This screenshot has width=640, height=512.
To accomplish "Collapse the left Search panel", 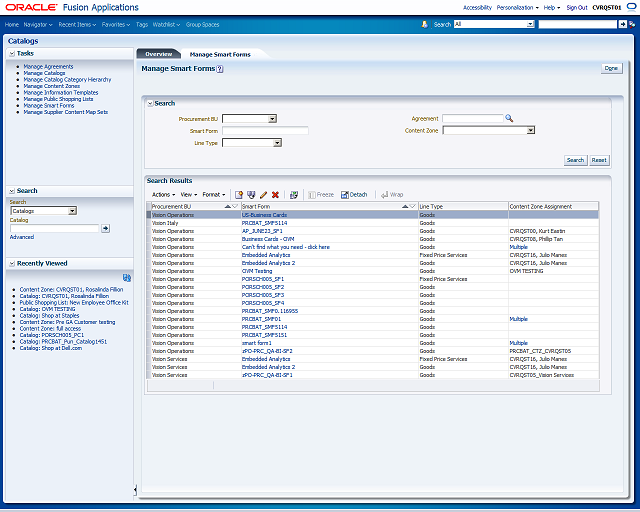I will click(x=12, y=191).
